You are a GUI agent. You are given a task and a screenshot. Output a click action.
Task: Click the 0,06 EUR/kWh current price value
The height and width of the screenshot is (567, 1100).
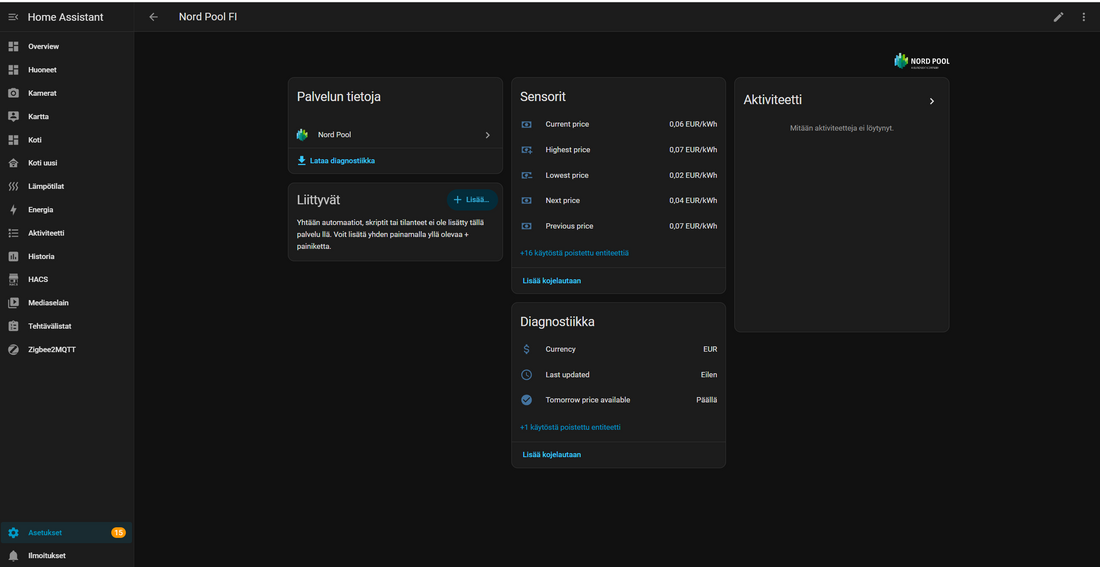tap(693, 124)
